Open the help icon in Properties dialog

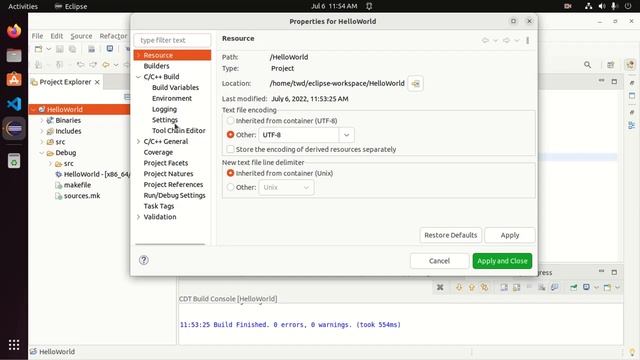tap(144, 260)
